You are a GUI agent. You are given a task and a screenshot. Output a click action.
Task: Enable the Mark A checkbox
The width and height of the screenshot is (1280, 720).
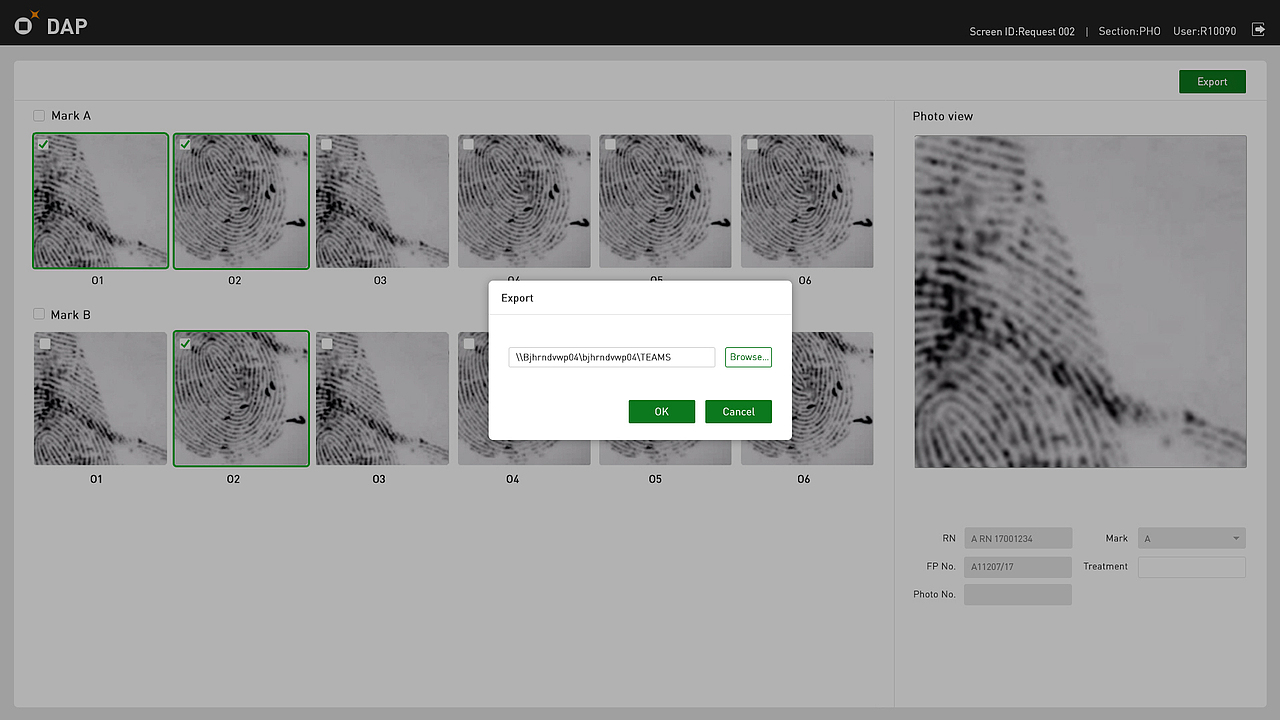pyautogui.click(x=38, y=115)
